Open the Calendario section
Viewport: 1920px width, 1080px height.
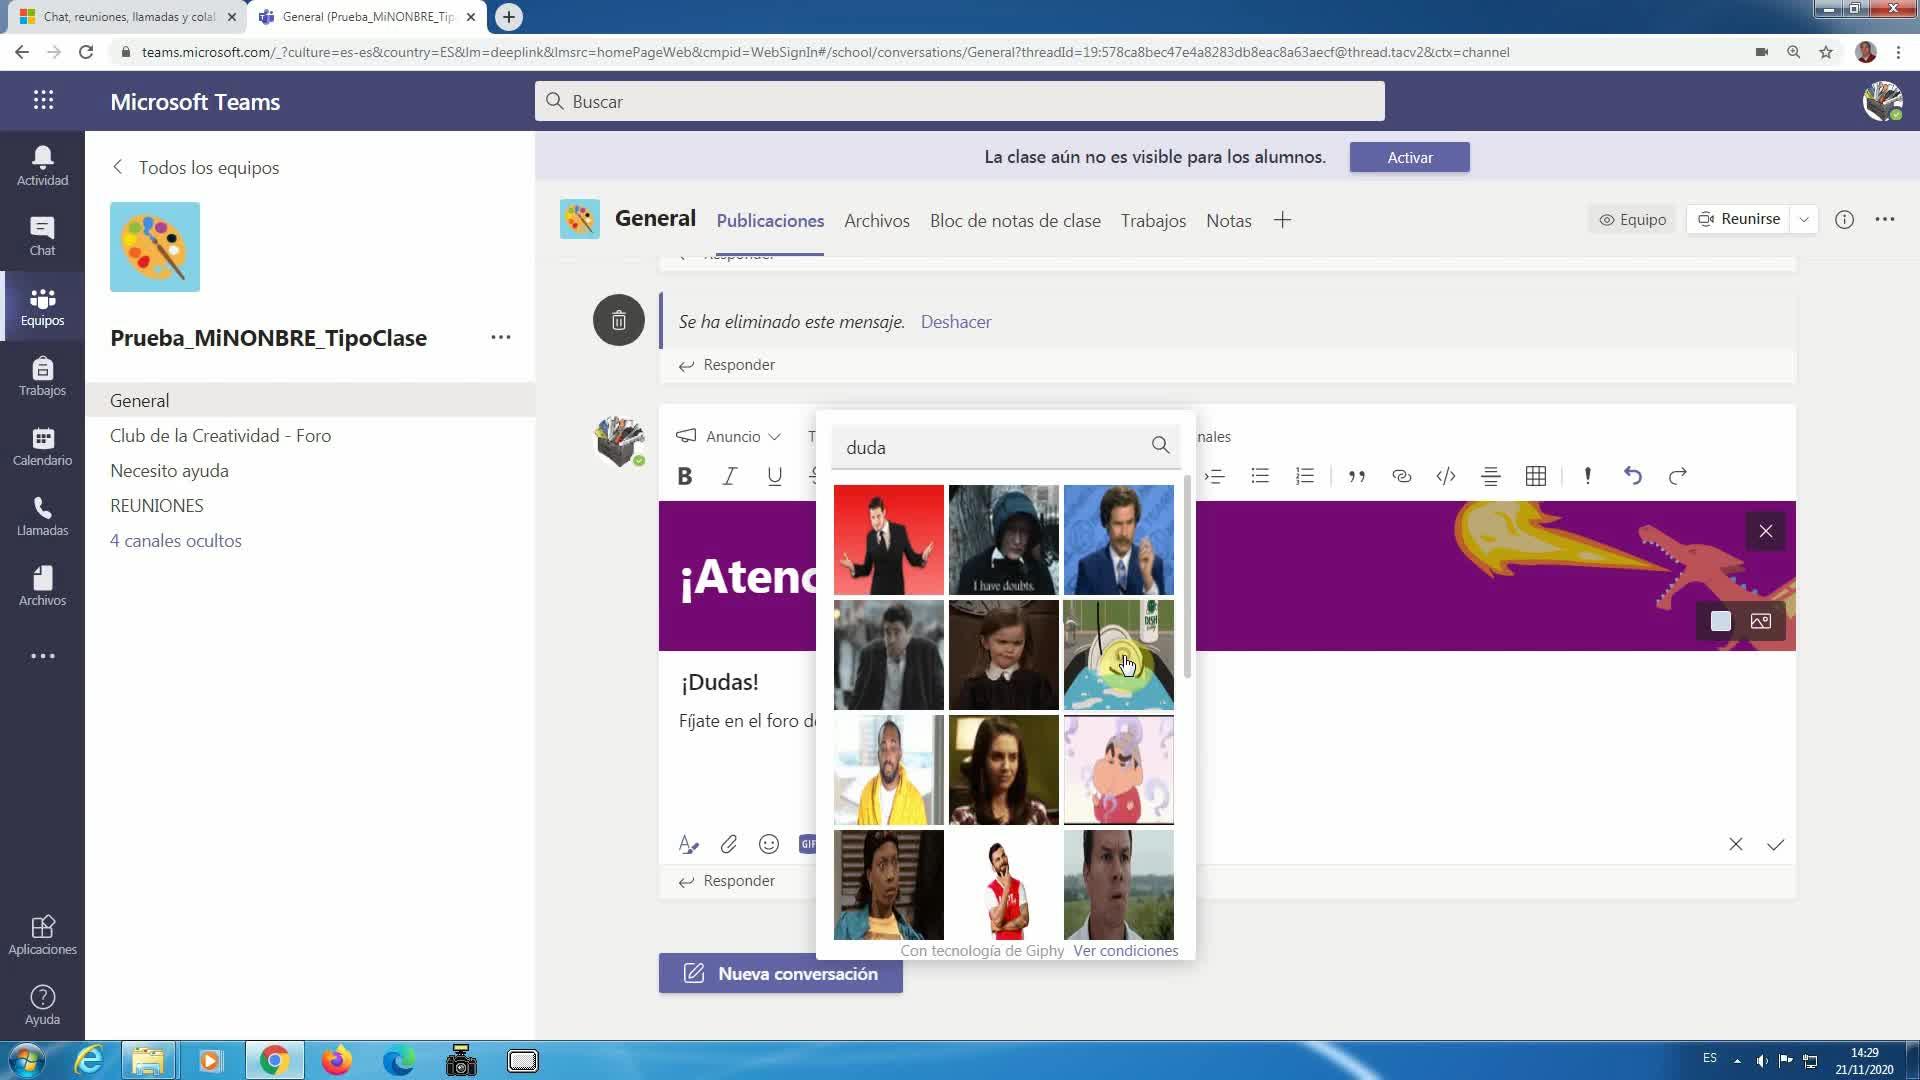(x=42, y=446)
